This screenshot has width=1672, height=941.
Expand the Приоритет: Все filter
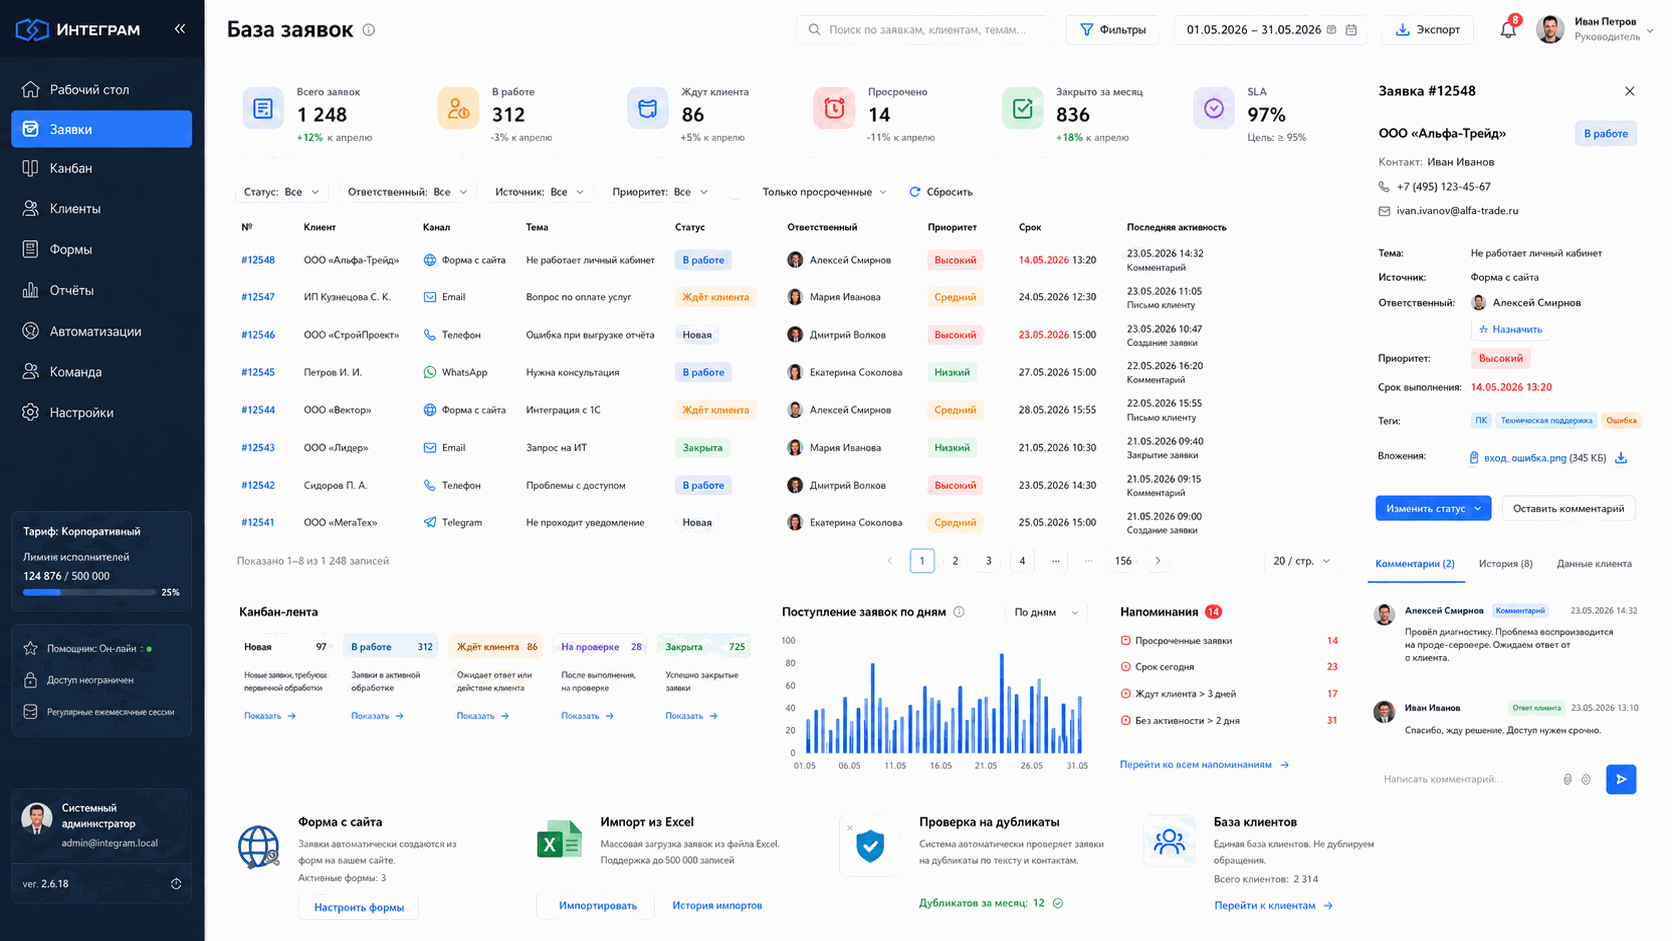coord(660,192)
